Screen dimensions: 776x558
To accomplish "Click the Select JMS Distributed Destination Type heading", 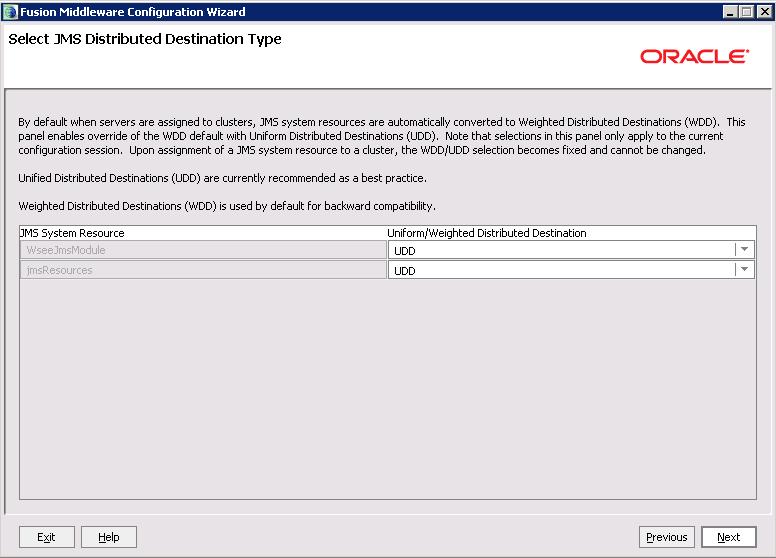I will [x=145, y=39].
